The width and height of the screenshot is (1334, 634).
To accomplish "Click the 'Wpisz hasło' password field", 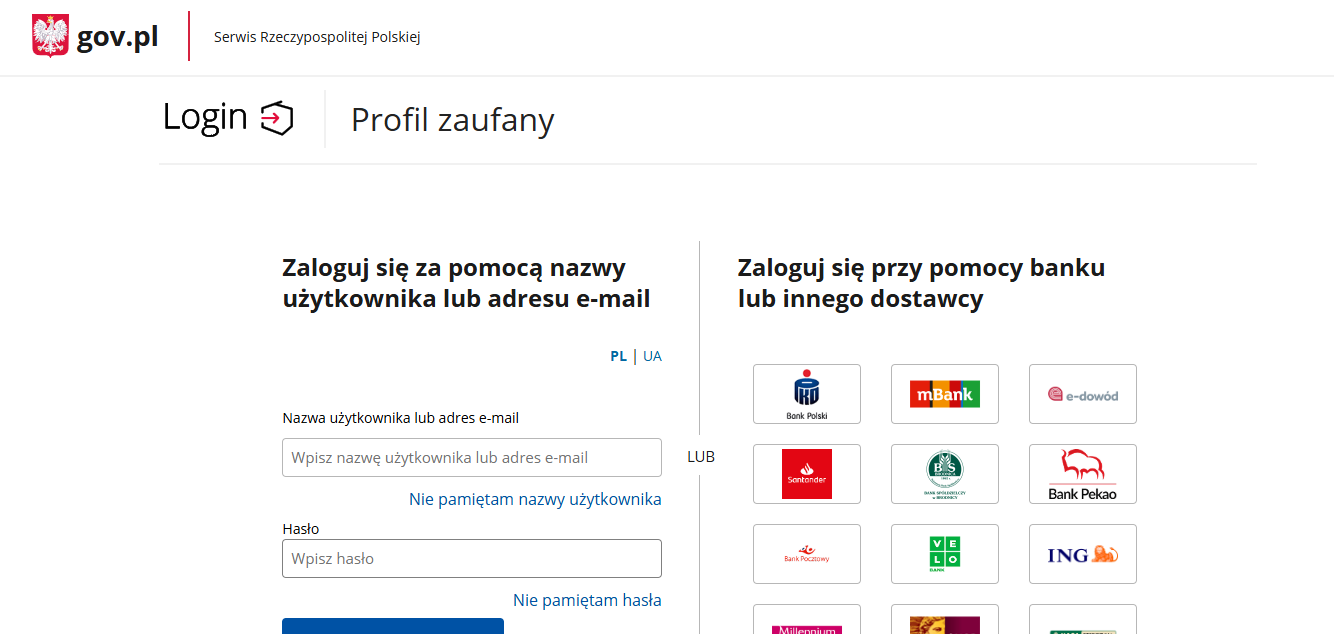I will pyautogui.click(x=471, y=558).
